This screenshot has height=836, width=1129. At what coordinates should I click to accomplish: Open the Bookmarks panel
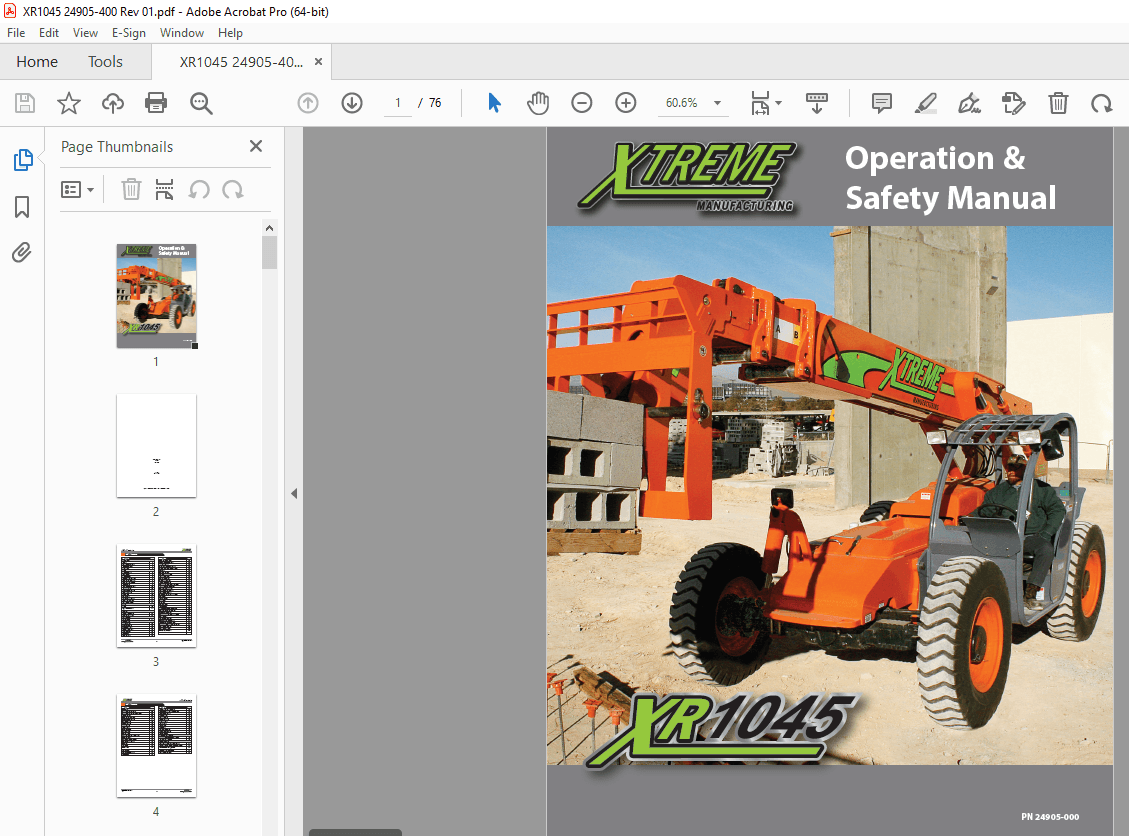(22, 206)
